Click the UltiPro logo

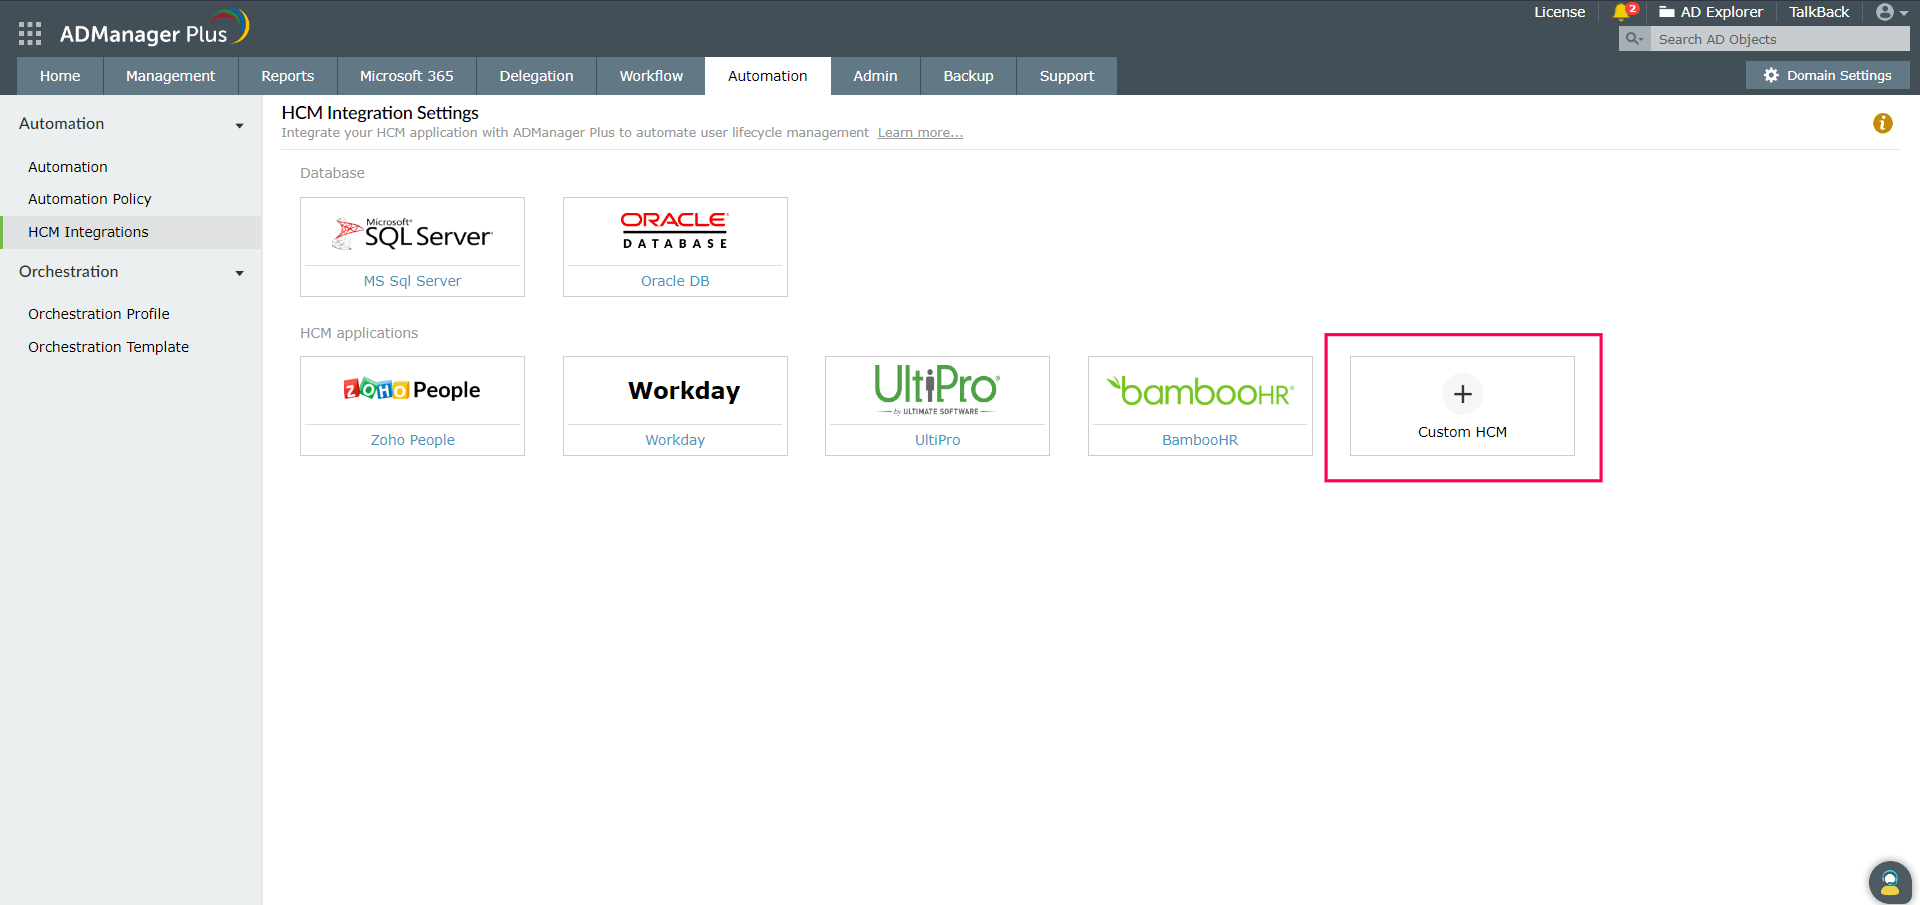pyautogui.click(x=937, y=389)
